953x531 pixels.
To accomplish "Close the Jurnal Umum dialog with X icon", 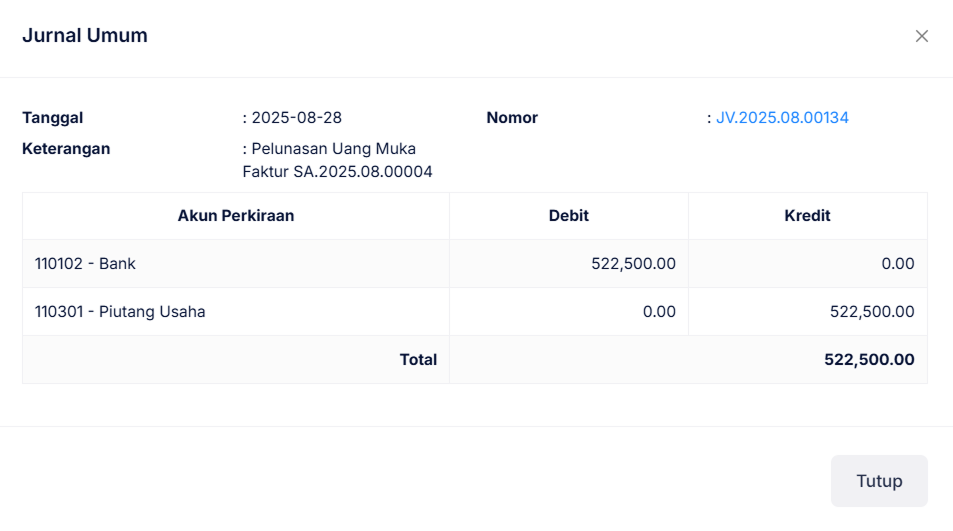I will coord(922,36).
